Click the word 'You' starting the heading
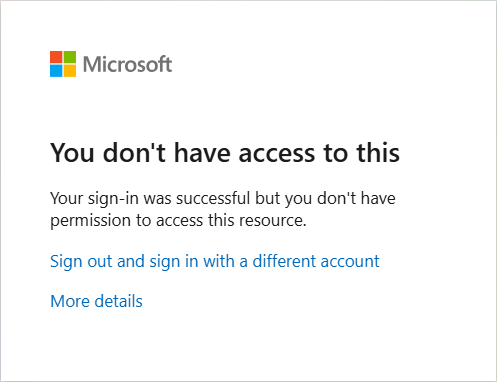Screen dimensions: 497x382 tap(72, 153)
